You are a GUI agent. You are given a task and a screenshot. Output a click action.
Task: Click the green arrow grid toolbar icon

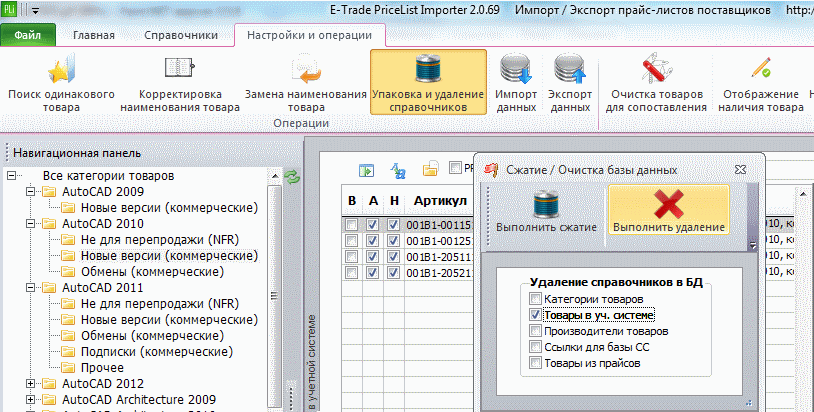click(367, 170)
